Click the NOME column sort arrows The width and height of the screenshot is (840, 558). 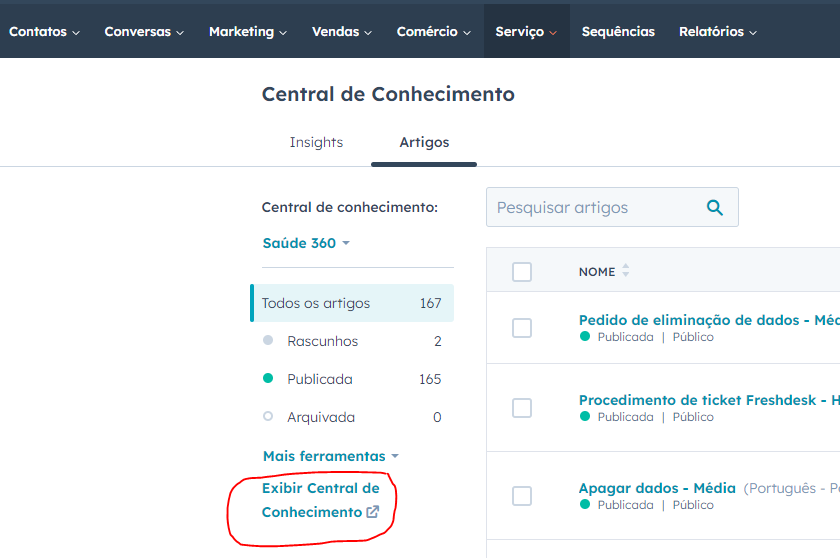pyautogui.click(x=626, y=271)
